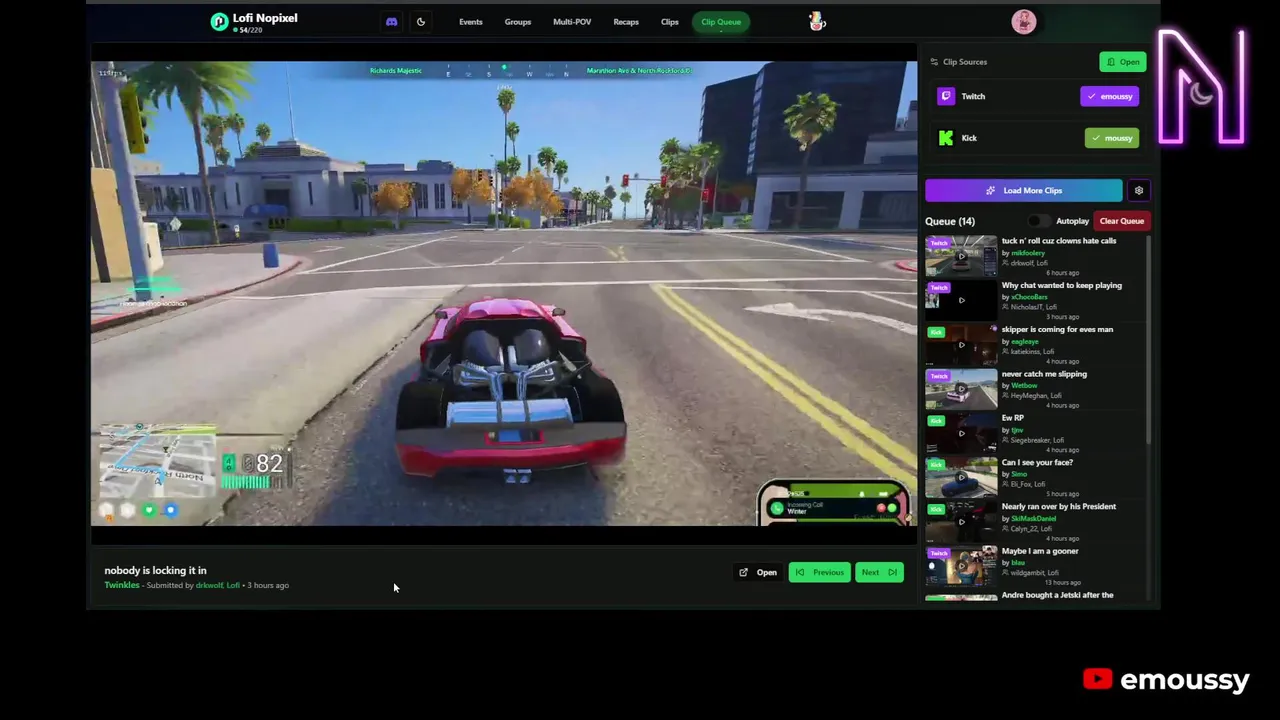Play the 'never catch me slipping' thumbnail

coord(961,389)
